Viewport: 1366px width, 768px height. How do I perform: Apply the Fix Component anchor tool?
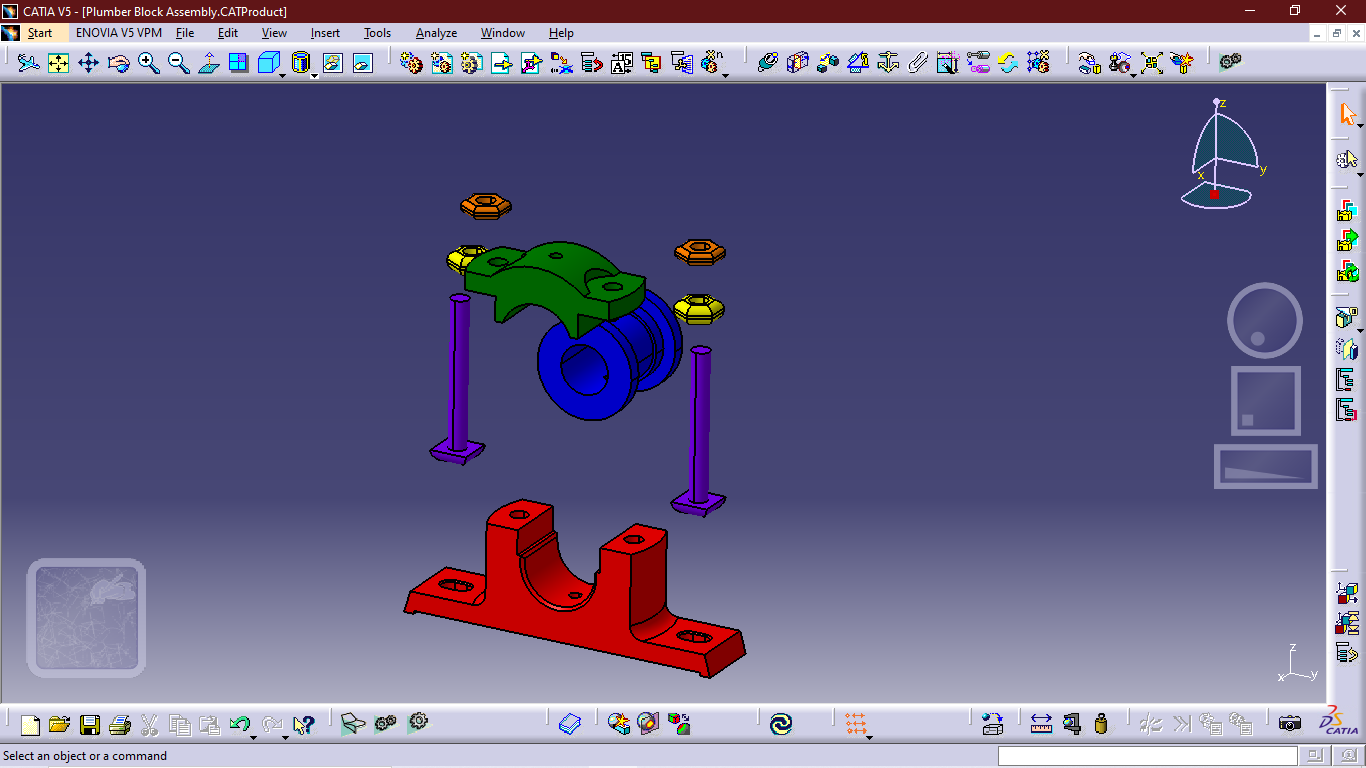point(888,63)
